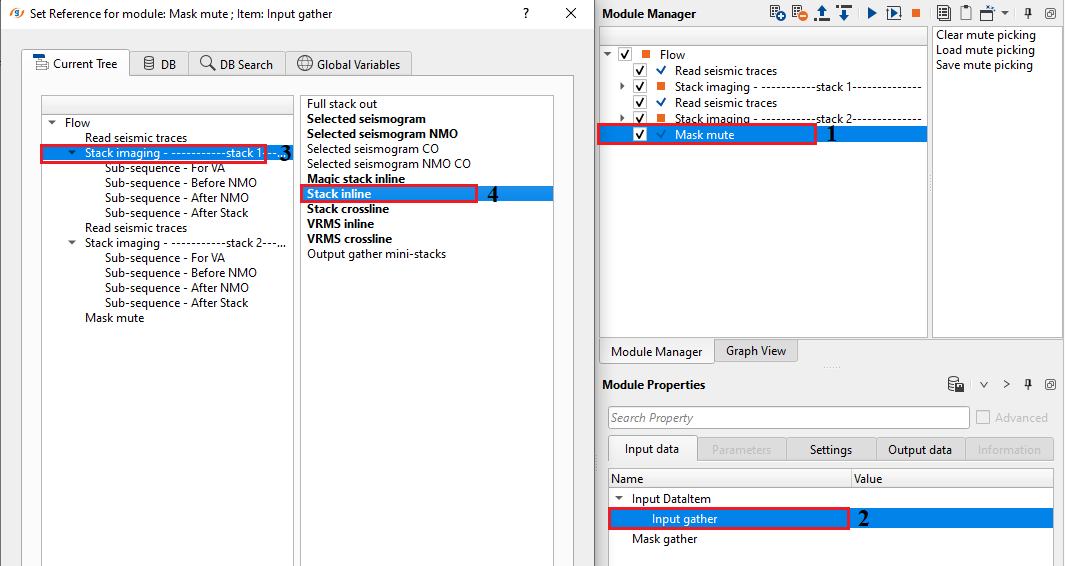Switch to the DB Search tab
Viewport: 1065px width, 566px height.
[x=236, y=64]
